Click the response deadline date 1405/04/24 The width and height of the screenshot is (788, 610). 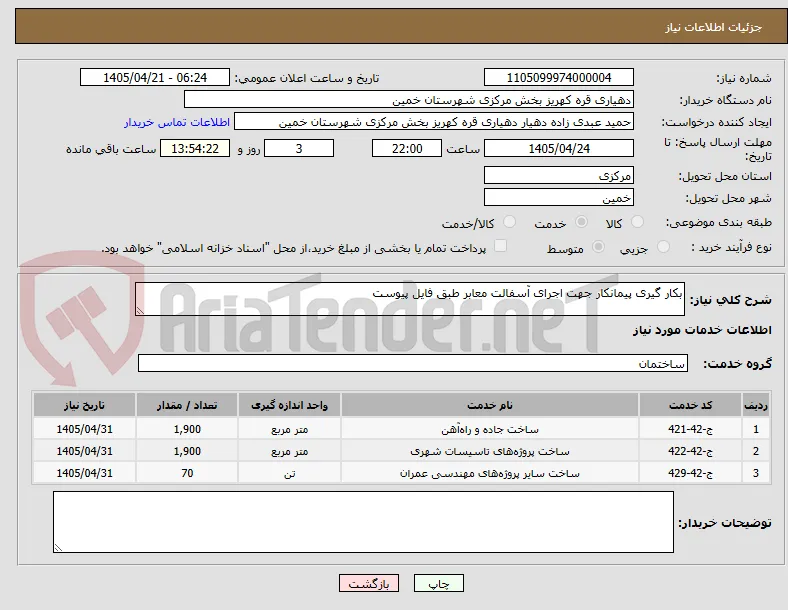[x=559, y=148]
